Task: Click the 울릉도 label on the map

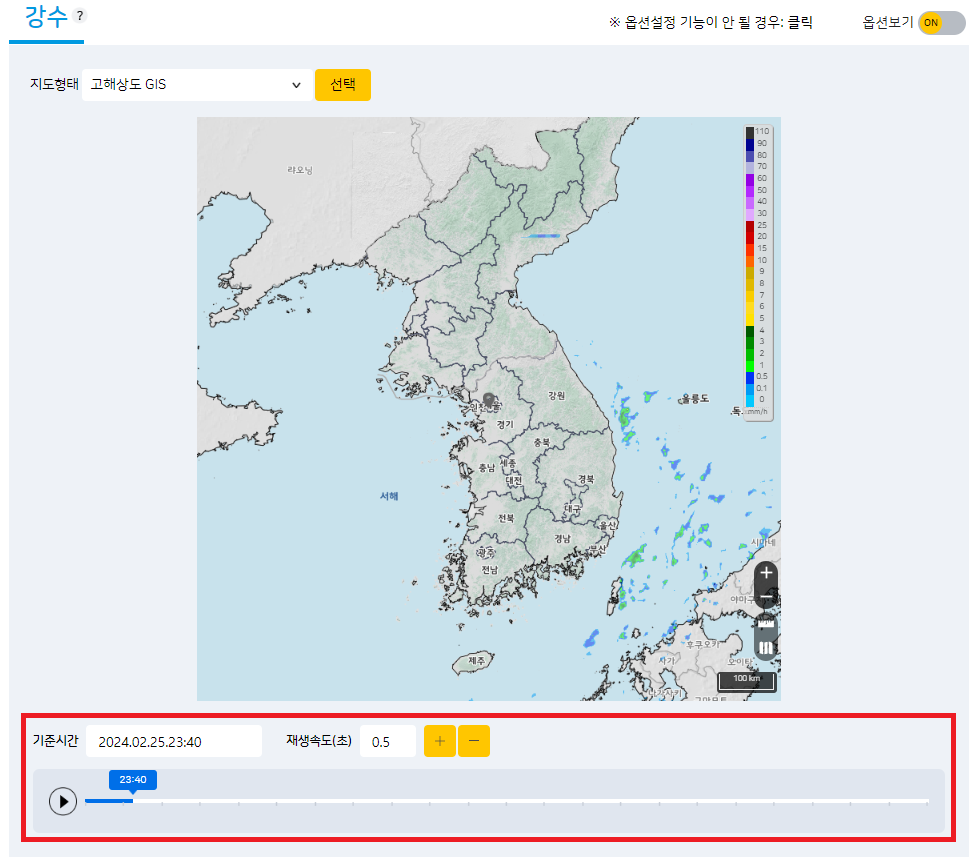Action: point(696,398)
